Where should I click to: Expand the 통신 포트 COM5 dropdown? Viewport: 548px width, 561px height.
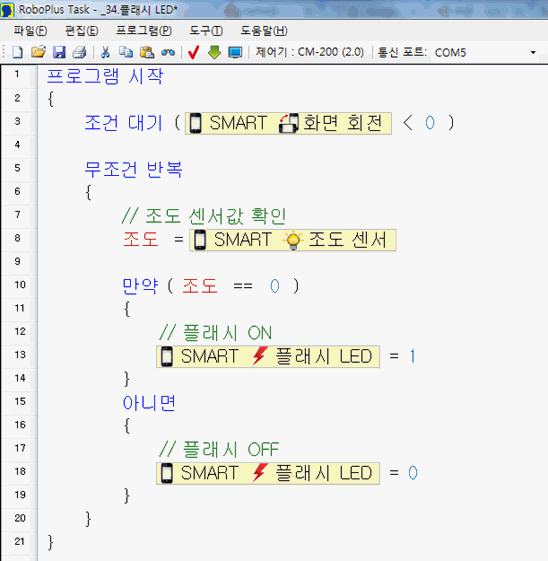533,53
